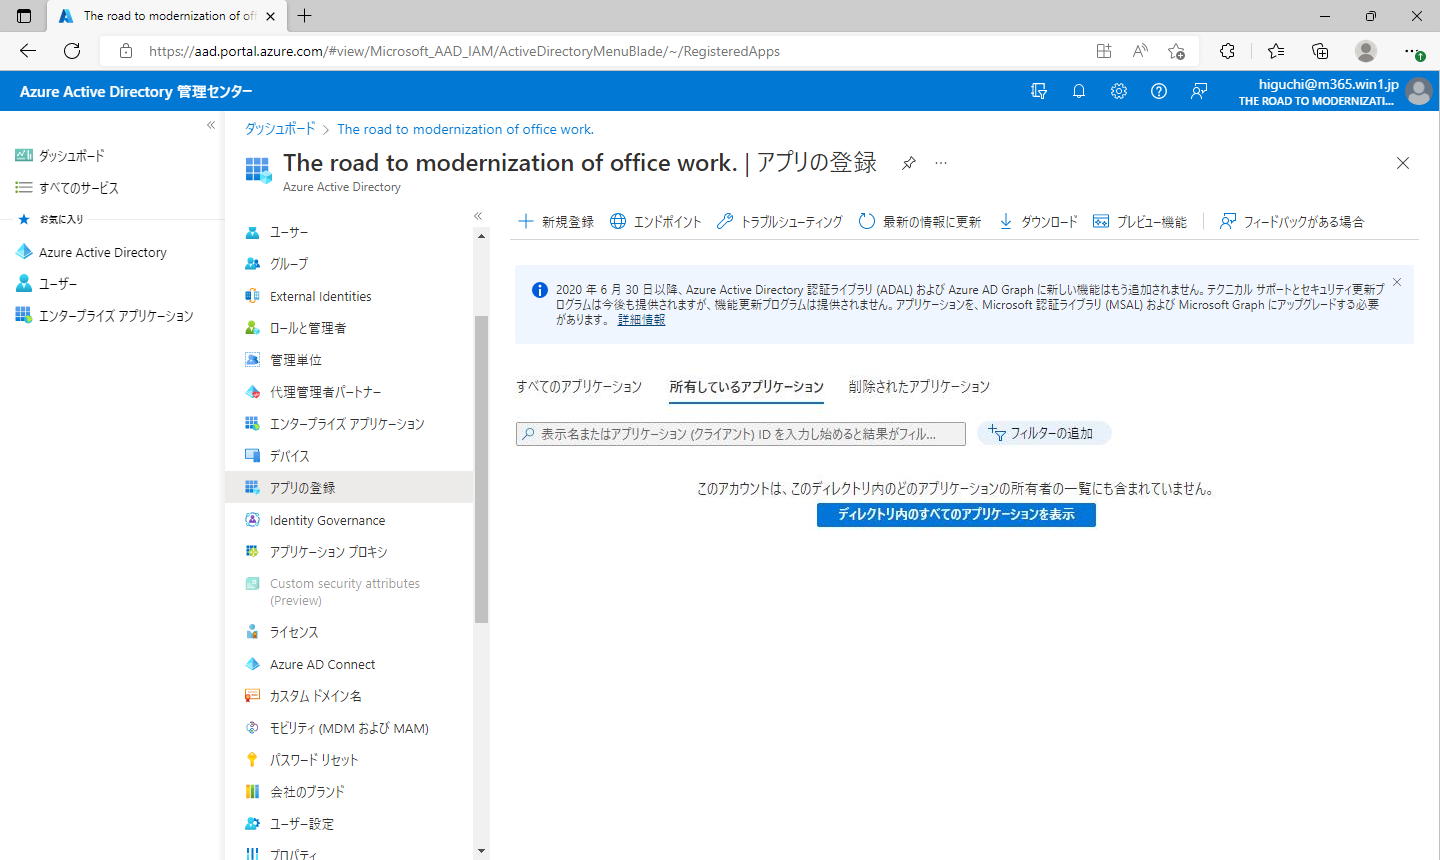1440x860 pixels.
Task: Click blade menu scrollbar down arrow
Action: (481, 851)
